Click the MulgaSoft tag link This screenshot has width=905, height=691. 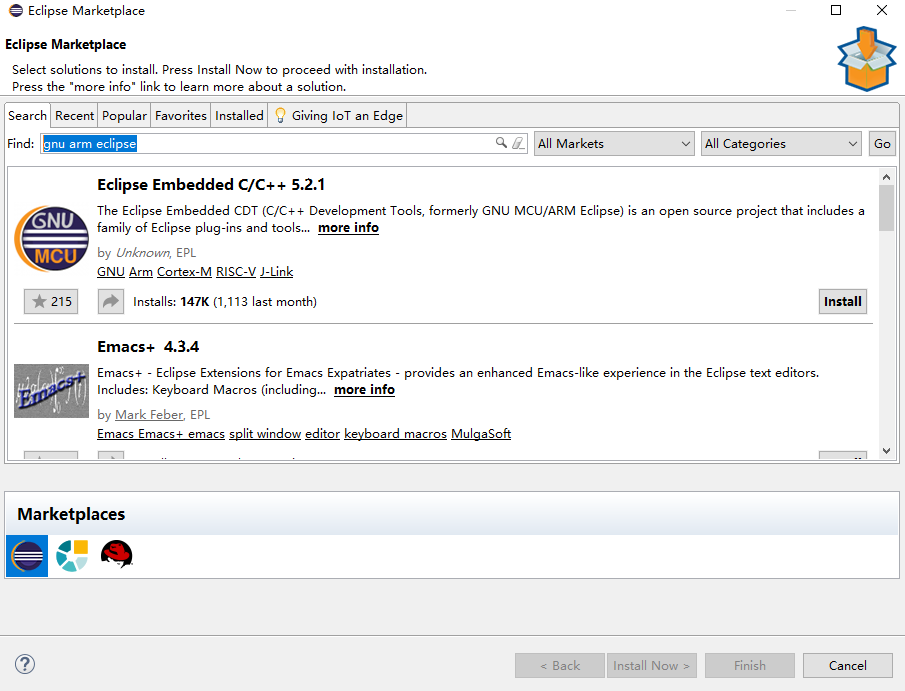click(481, 434)
